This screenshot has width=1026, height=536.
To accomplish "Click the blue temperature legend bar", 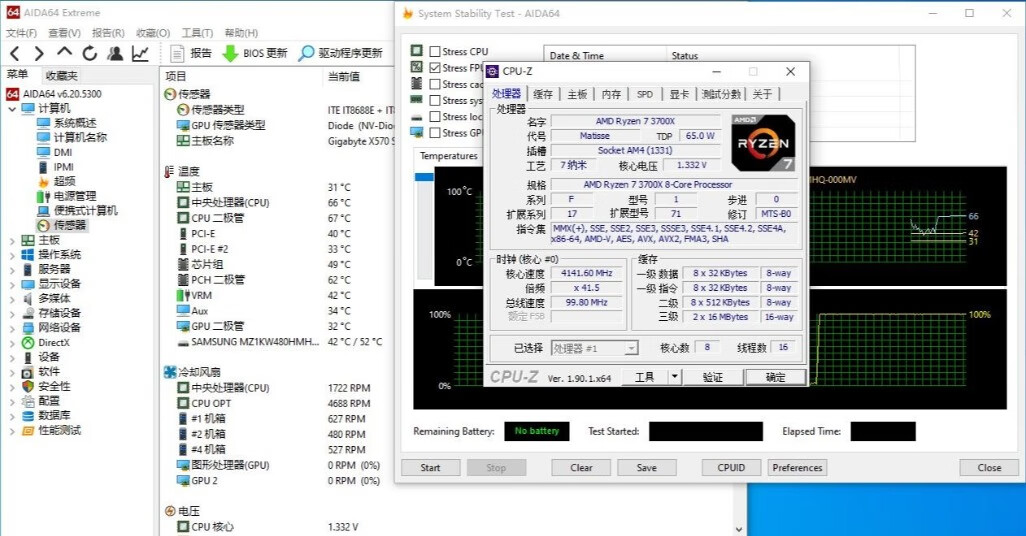I will 424,177.
